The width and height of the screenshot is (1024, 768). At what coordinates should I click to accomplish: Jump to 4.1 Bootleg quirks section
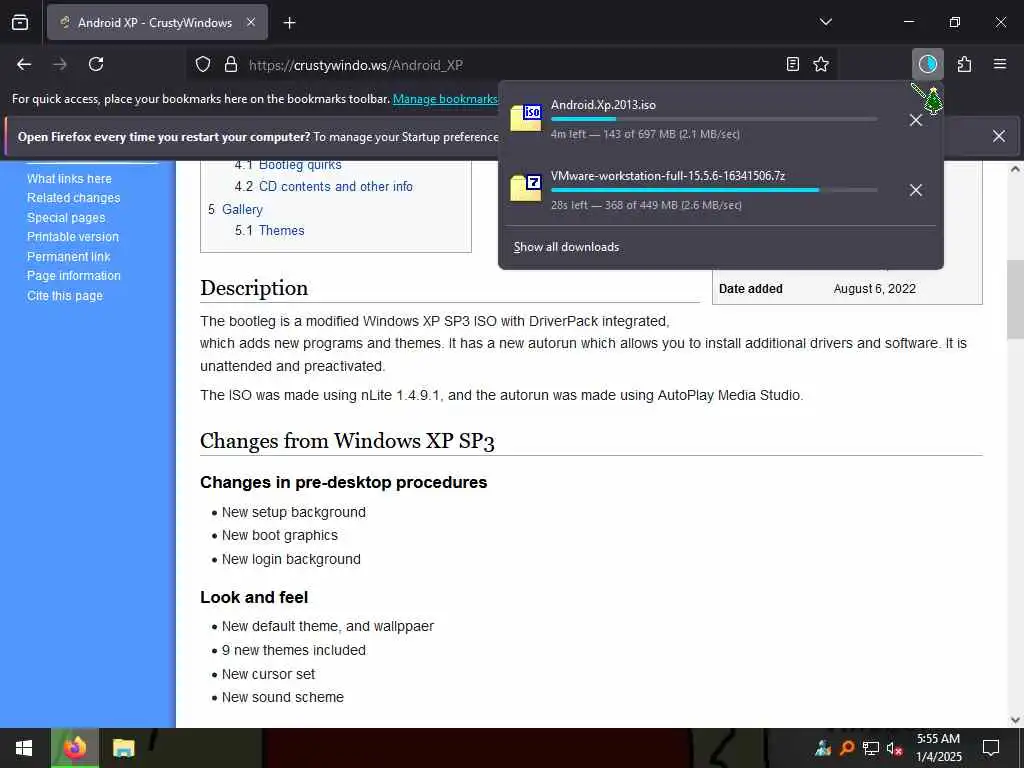(x=288, y=165)
